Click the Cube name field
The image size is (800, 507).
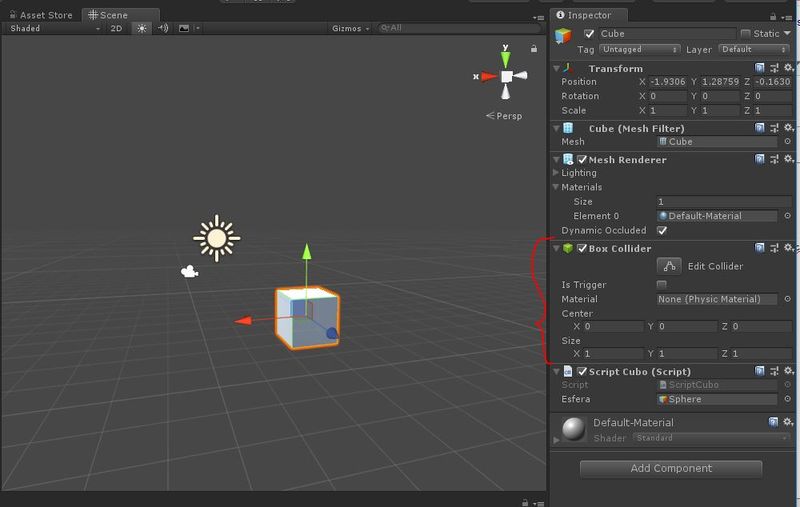click(x=667, y=34)
